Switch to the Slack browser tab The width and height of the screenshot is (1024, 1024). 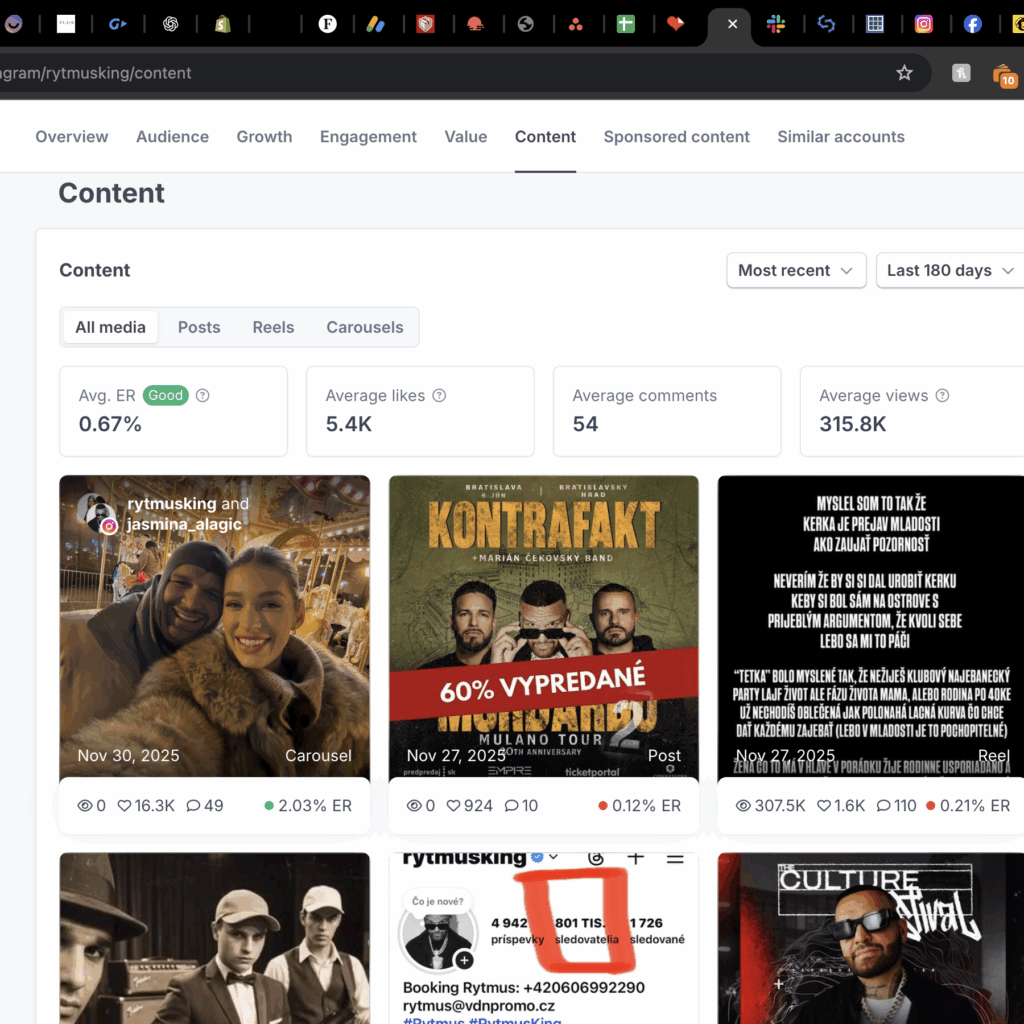[x=776, y=24]
